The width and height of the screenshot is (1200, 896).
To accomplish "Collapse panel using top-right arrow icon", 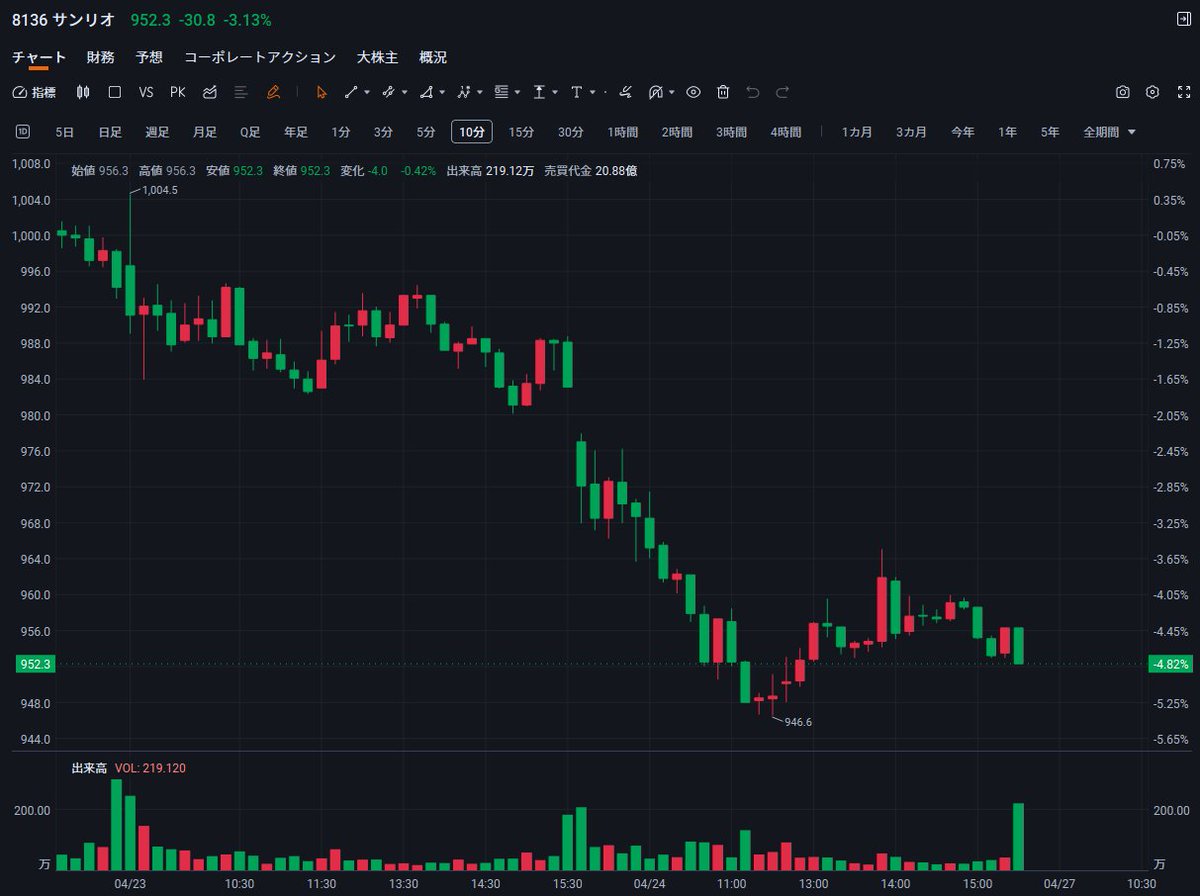I will click(x=1183, y=19).
